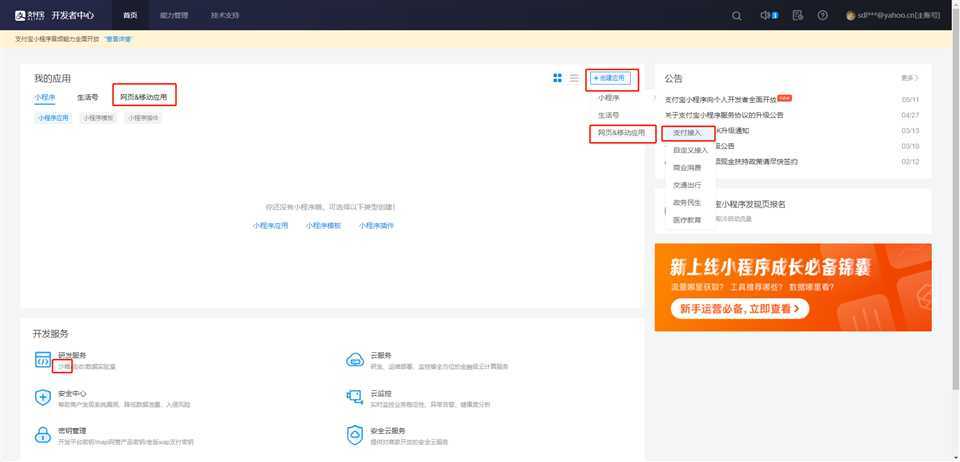Click the 开发服务 section heading

(51, 333)
